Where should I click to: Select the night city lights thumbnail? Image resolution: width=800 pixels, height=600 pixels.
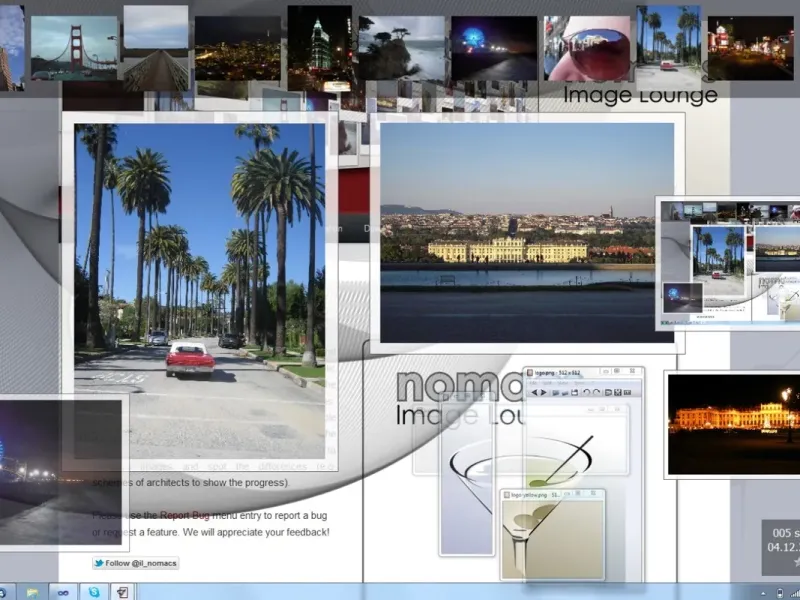[x=238, y=48]
